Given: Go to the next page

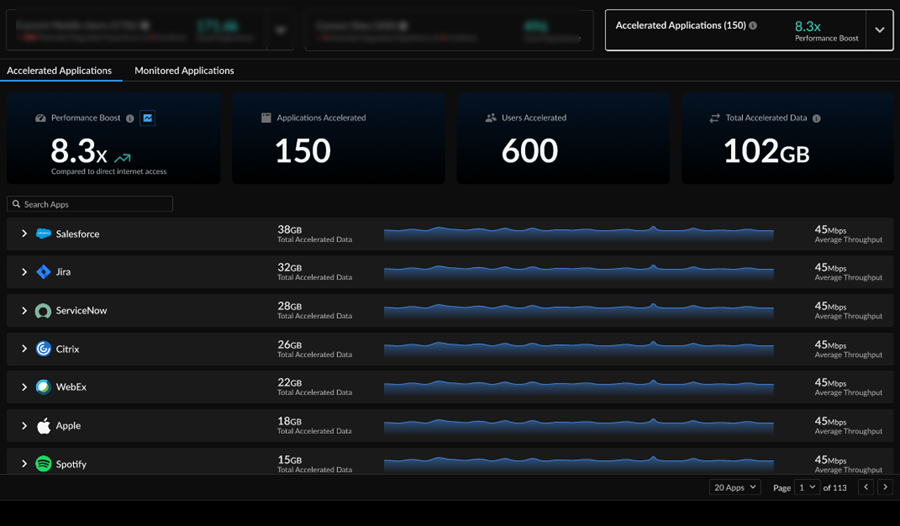Looking at the screenshot, I should (x=885, y=488).
